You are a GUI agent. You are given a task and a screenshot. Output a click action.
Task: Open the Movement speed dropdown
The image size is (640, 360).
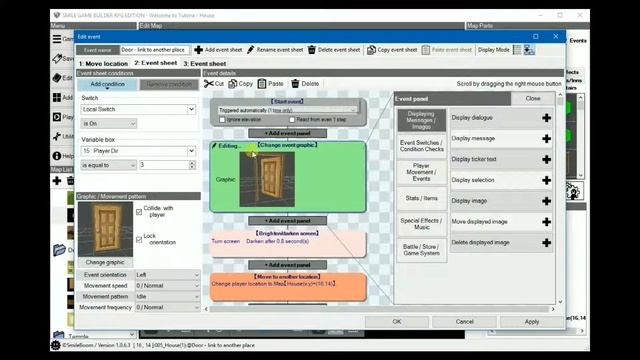click(x=167, y=286)
